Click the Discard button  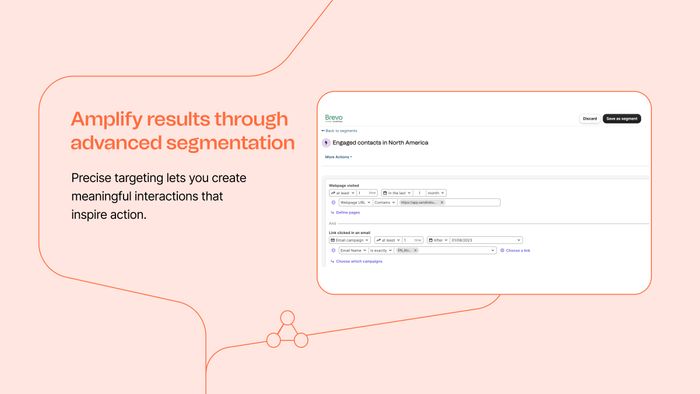(x=590, y=119)
